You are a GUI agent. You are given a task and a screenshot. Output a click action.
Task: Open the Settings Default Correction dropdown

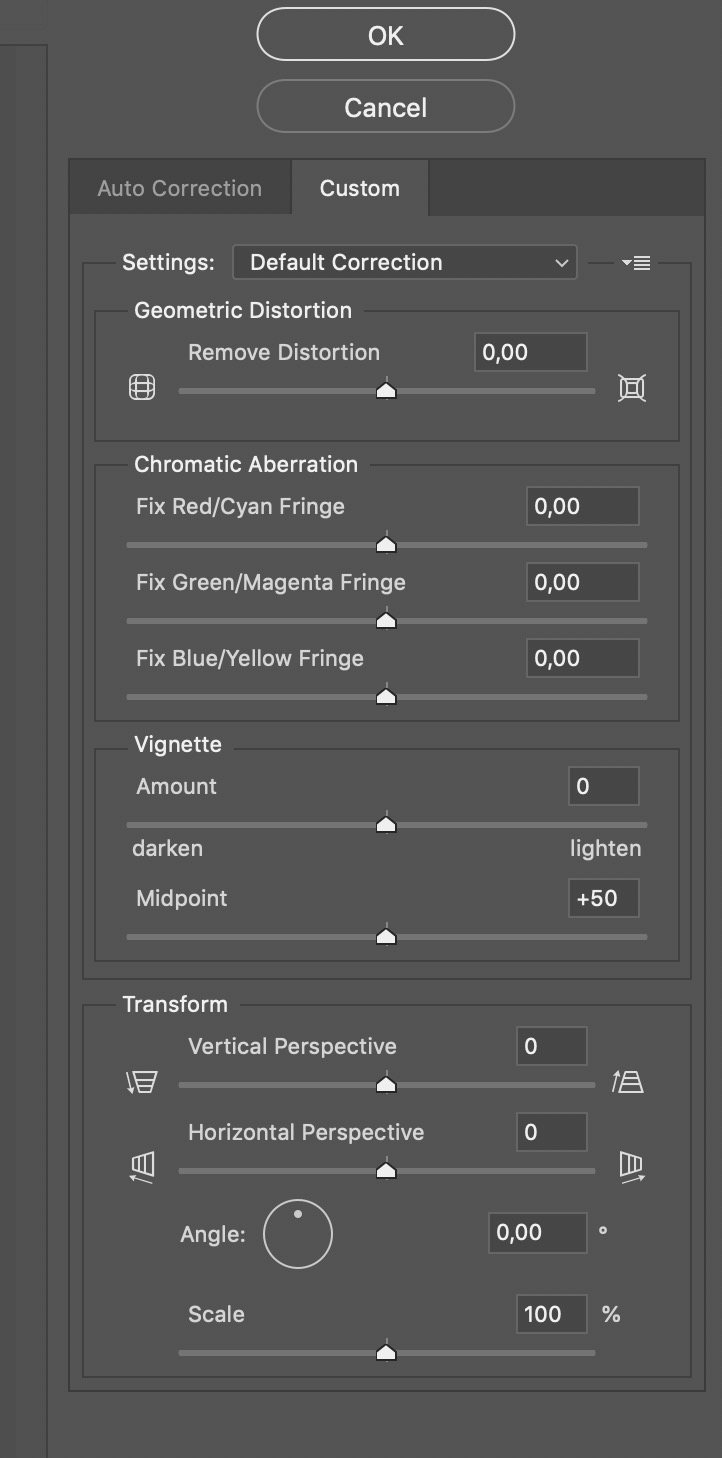pyautogui.click(x=404, y=263)
